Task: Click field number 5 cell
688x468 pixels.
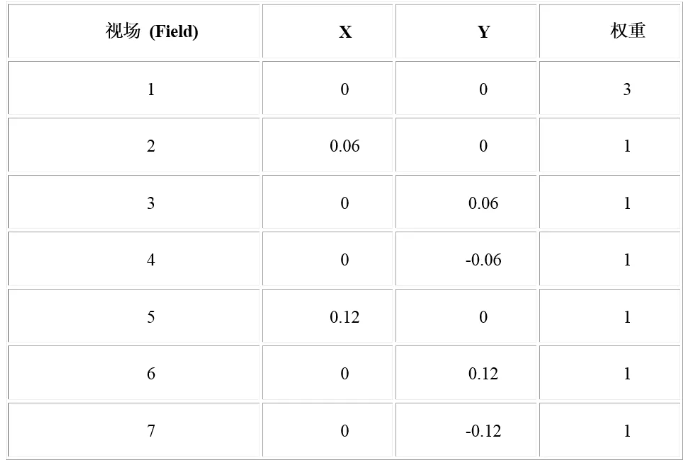Action: point(134,316)
